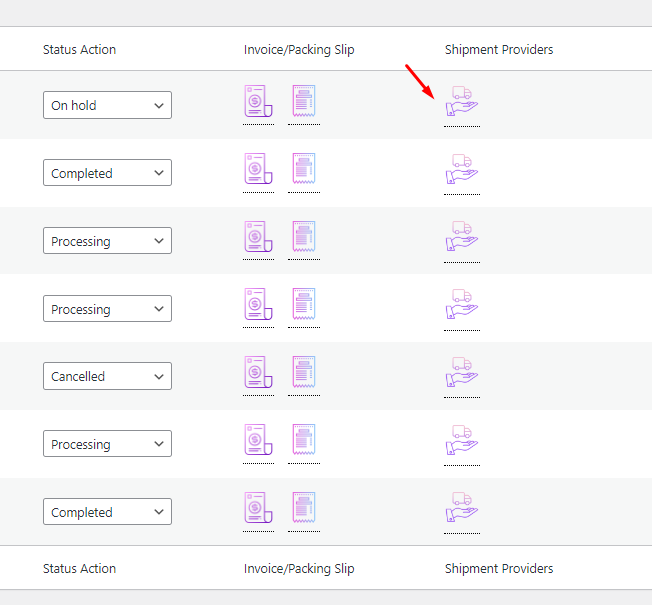The image size is (652, 605).
Task: Open the packing slip for the Cancelled order
Action: tap(304, 372)
